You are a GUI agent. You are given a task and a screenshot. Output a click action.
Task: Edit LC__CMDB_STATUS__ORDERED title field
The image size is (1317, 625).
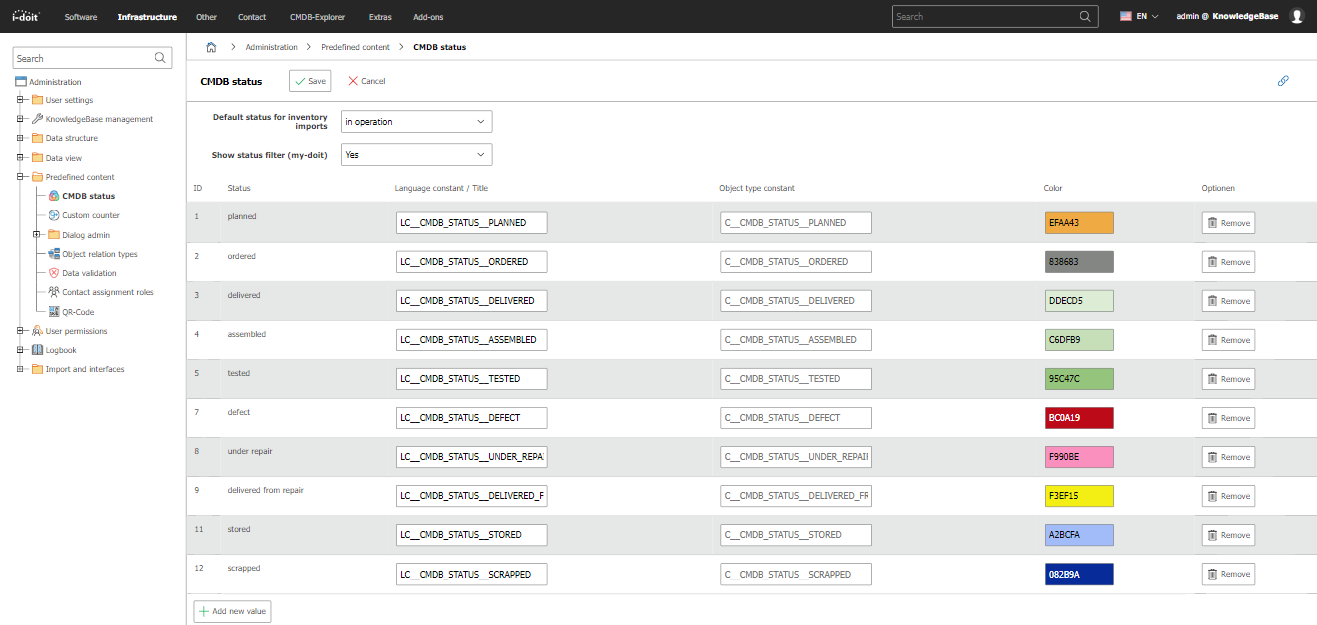pos(472,262)
